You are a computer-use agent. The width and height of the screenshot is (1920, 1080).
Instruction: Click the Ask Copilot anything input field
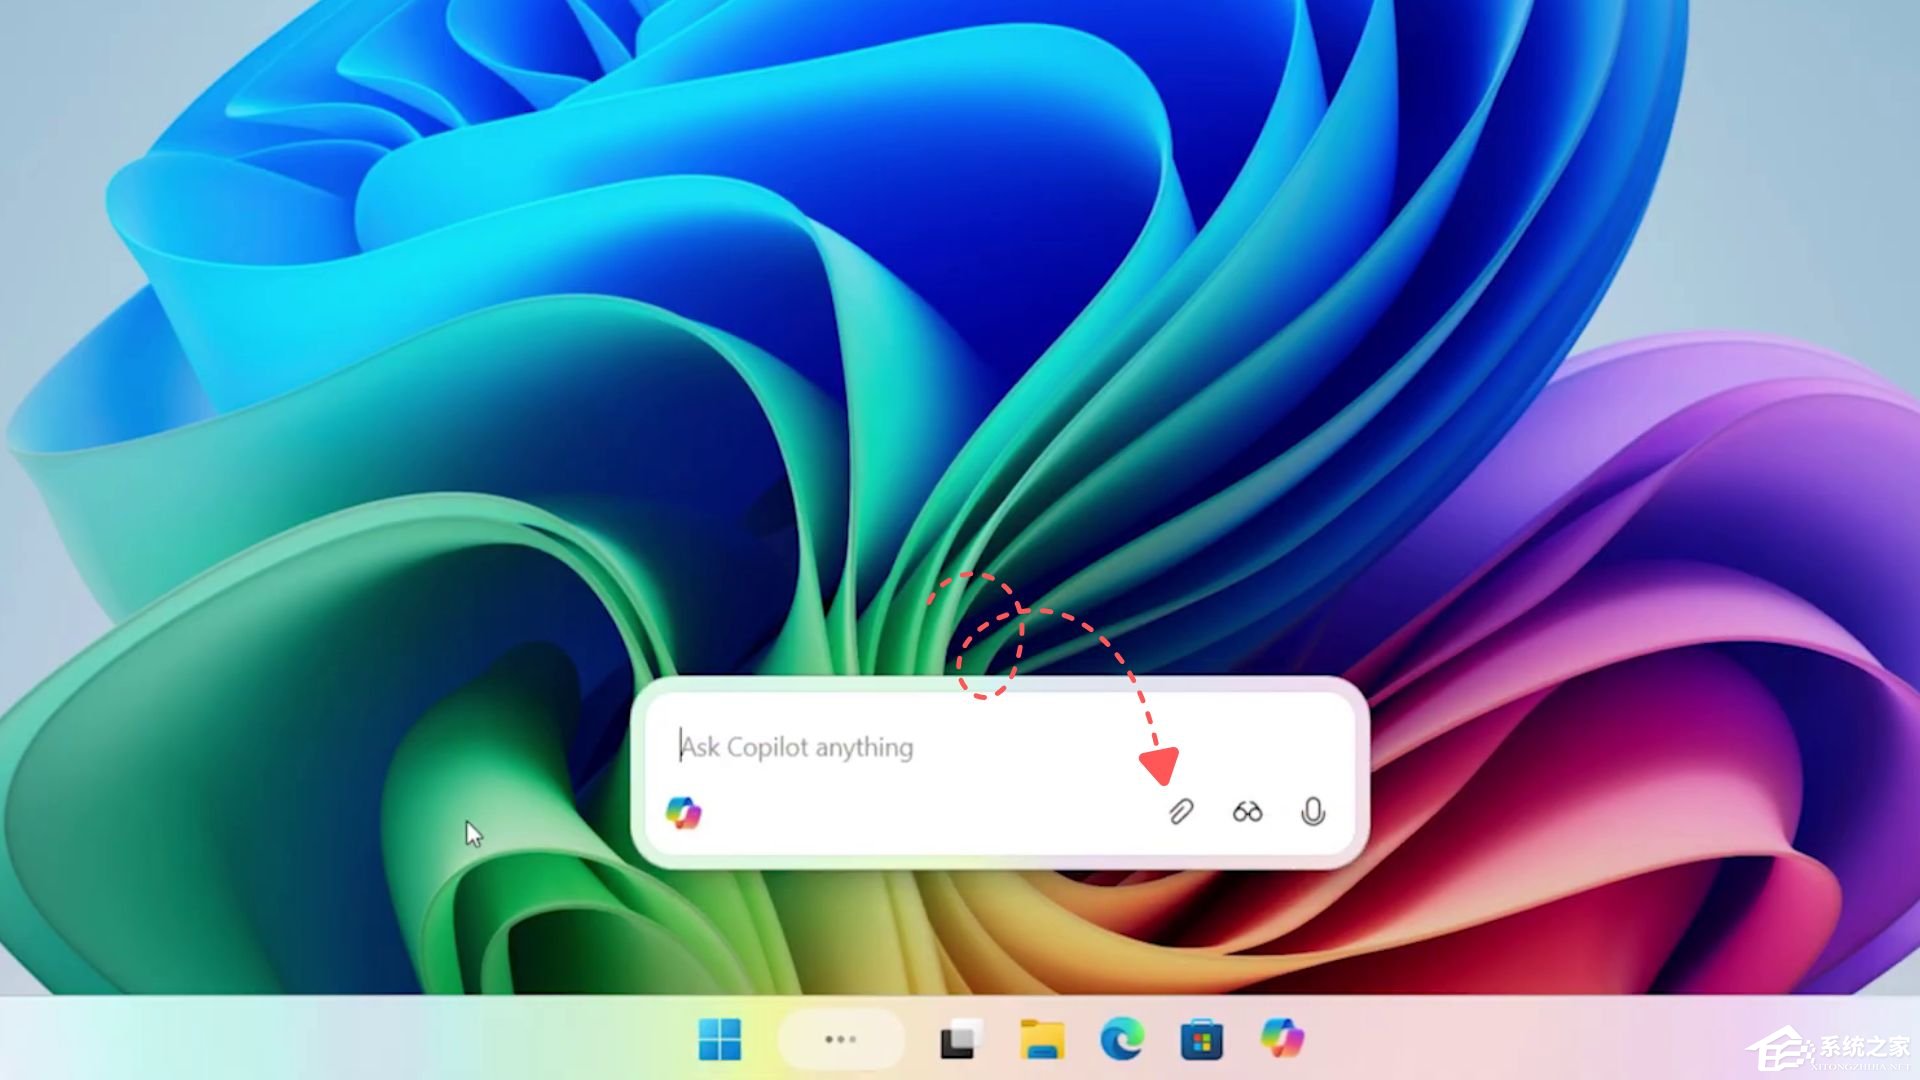(x=900, y=748)
